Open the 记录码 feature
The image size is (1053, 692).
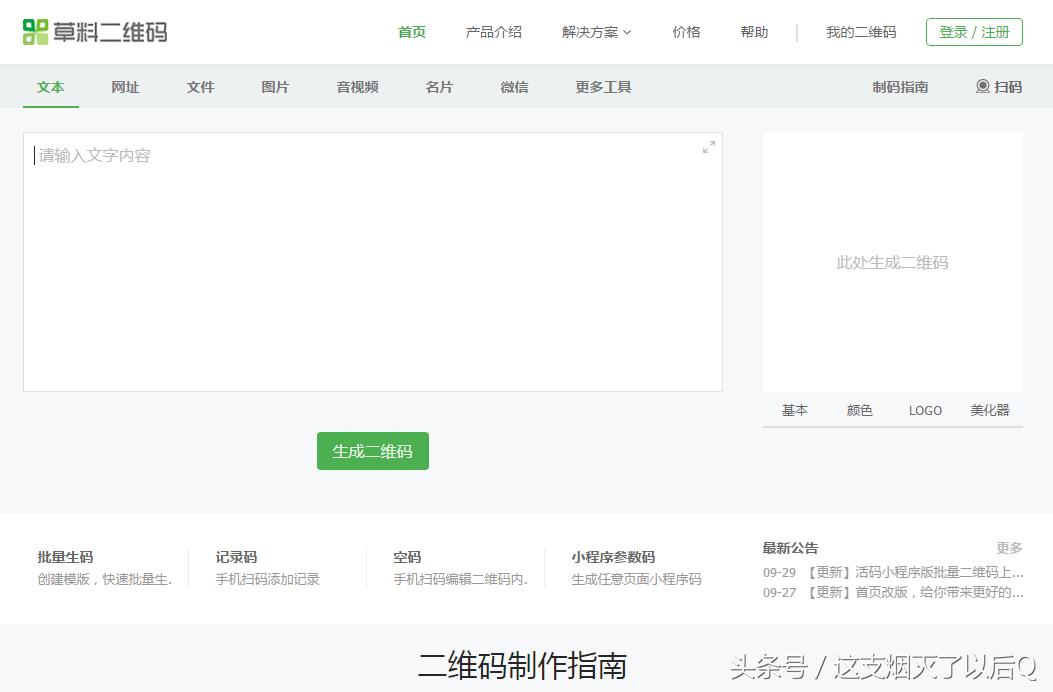[x=236, y=557]
